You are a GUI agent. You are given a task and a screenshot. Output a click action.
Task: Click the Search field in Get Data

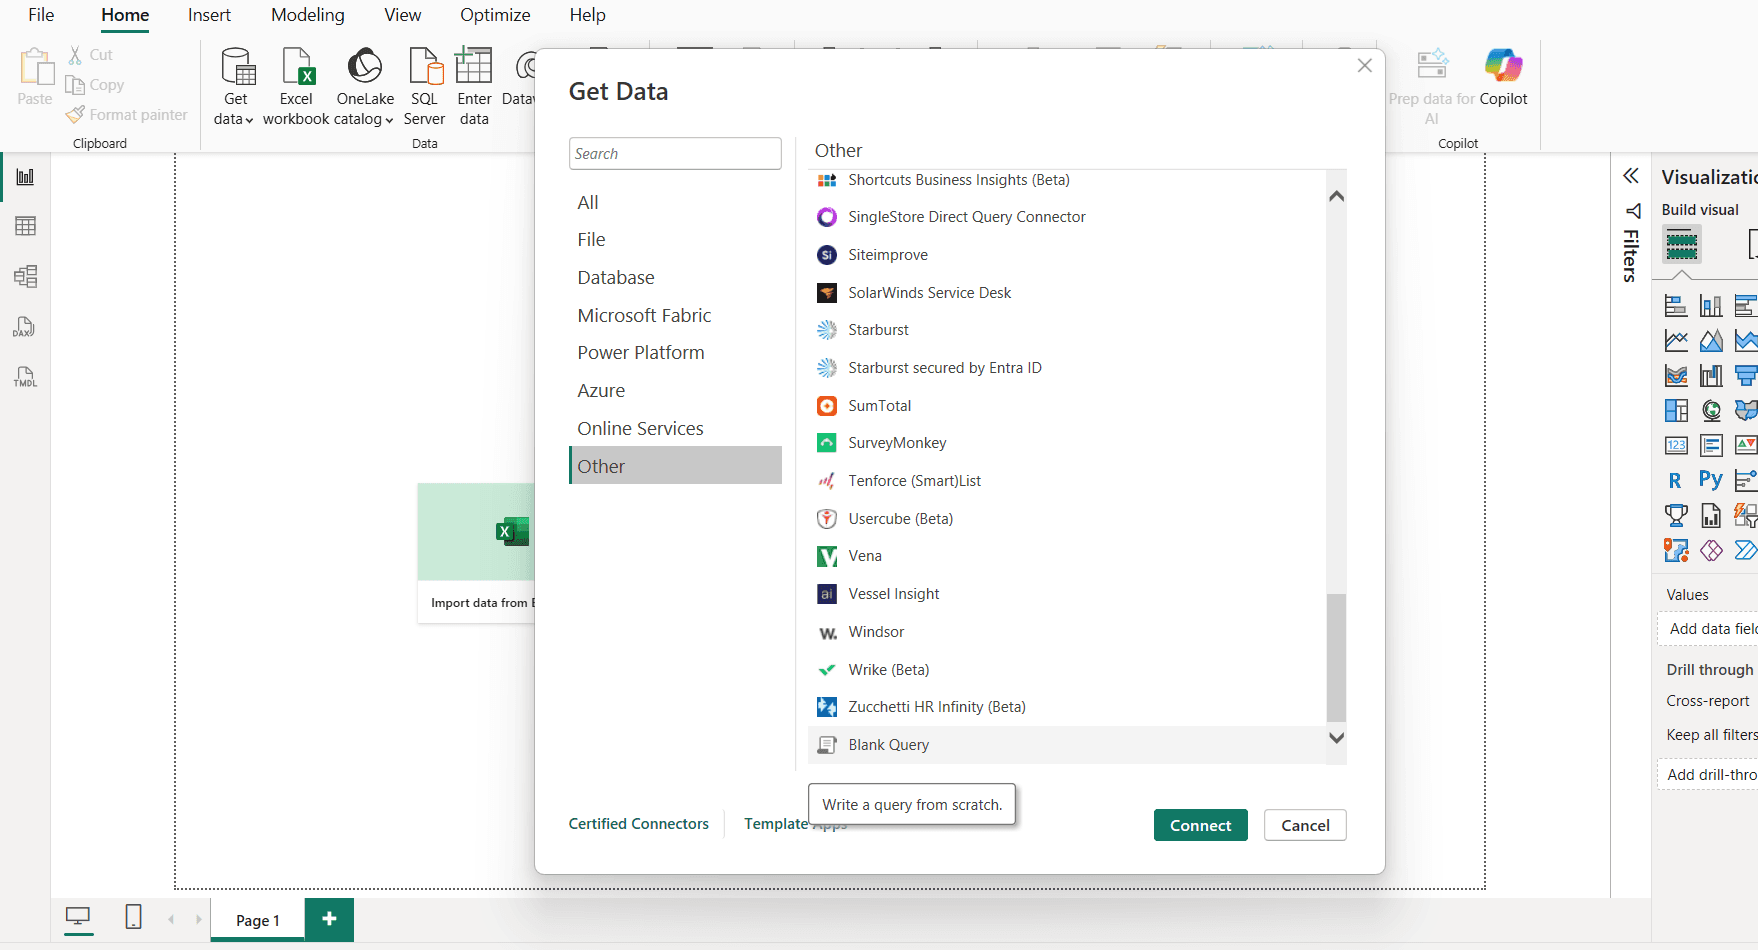coord(675,154)
